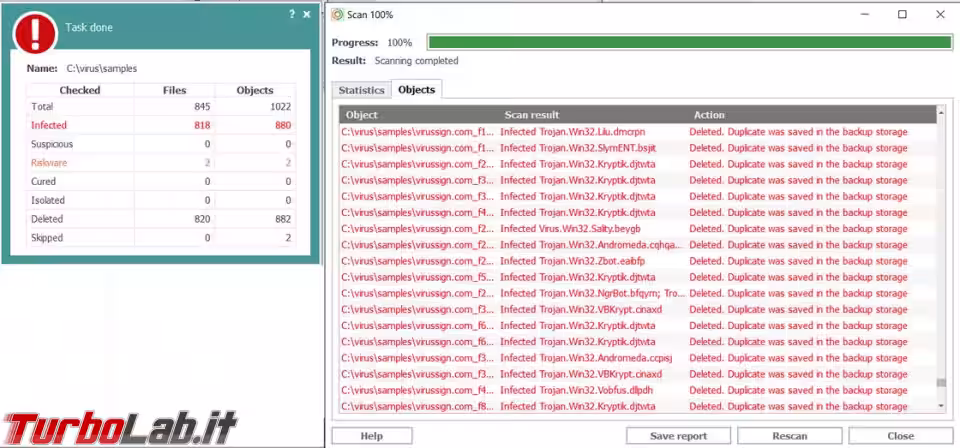Click the Close button at bottom right

(x=900, y=436)
